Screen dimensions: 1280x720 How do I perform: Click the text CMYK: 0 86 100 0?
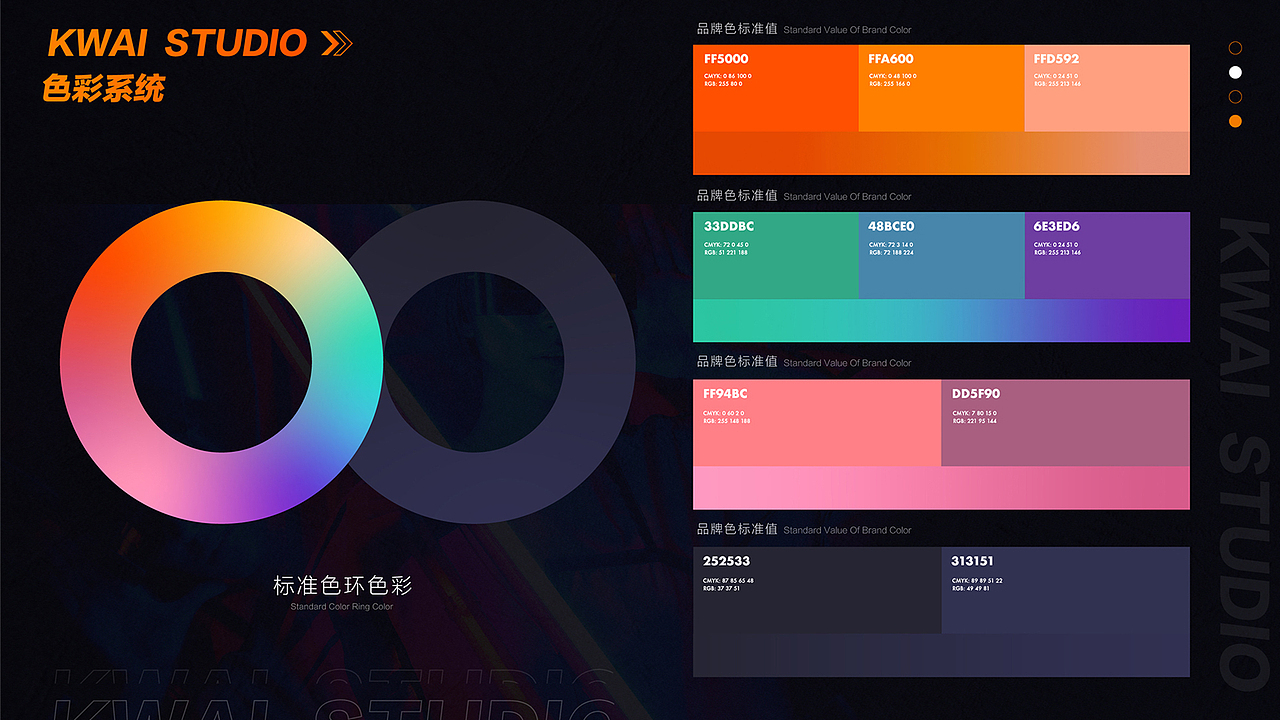click(728, 76)
